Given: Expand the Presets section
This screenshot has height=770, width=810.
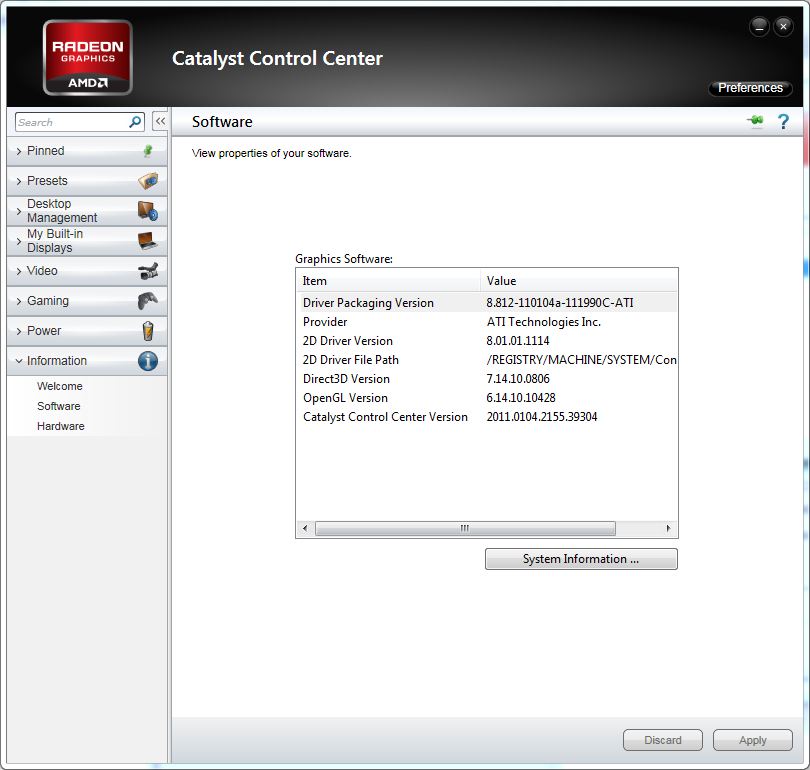Looking at the screenshot, I should coord(87,181).
